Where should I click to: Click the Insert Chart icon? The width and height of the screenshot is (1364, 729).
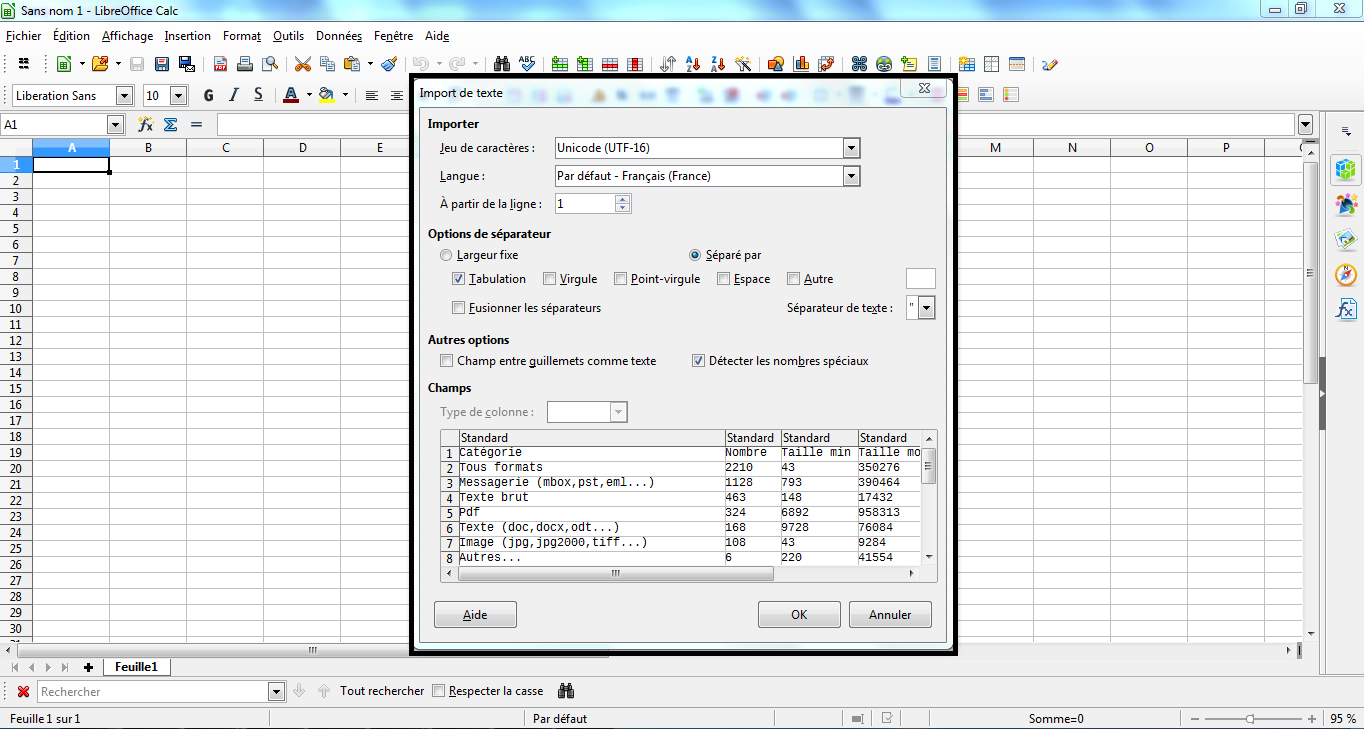(x=801, y=64)
